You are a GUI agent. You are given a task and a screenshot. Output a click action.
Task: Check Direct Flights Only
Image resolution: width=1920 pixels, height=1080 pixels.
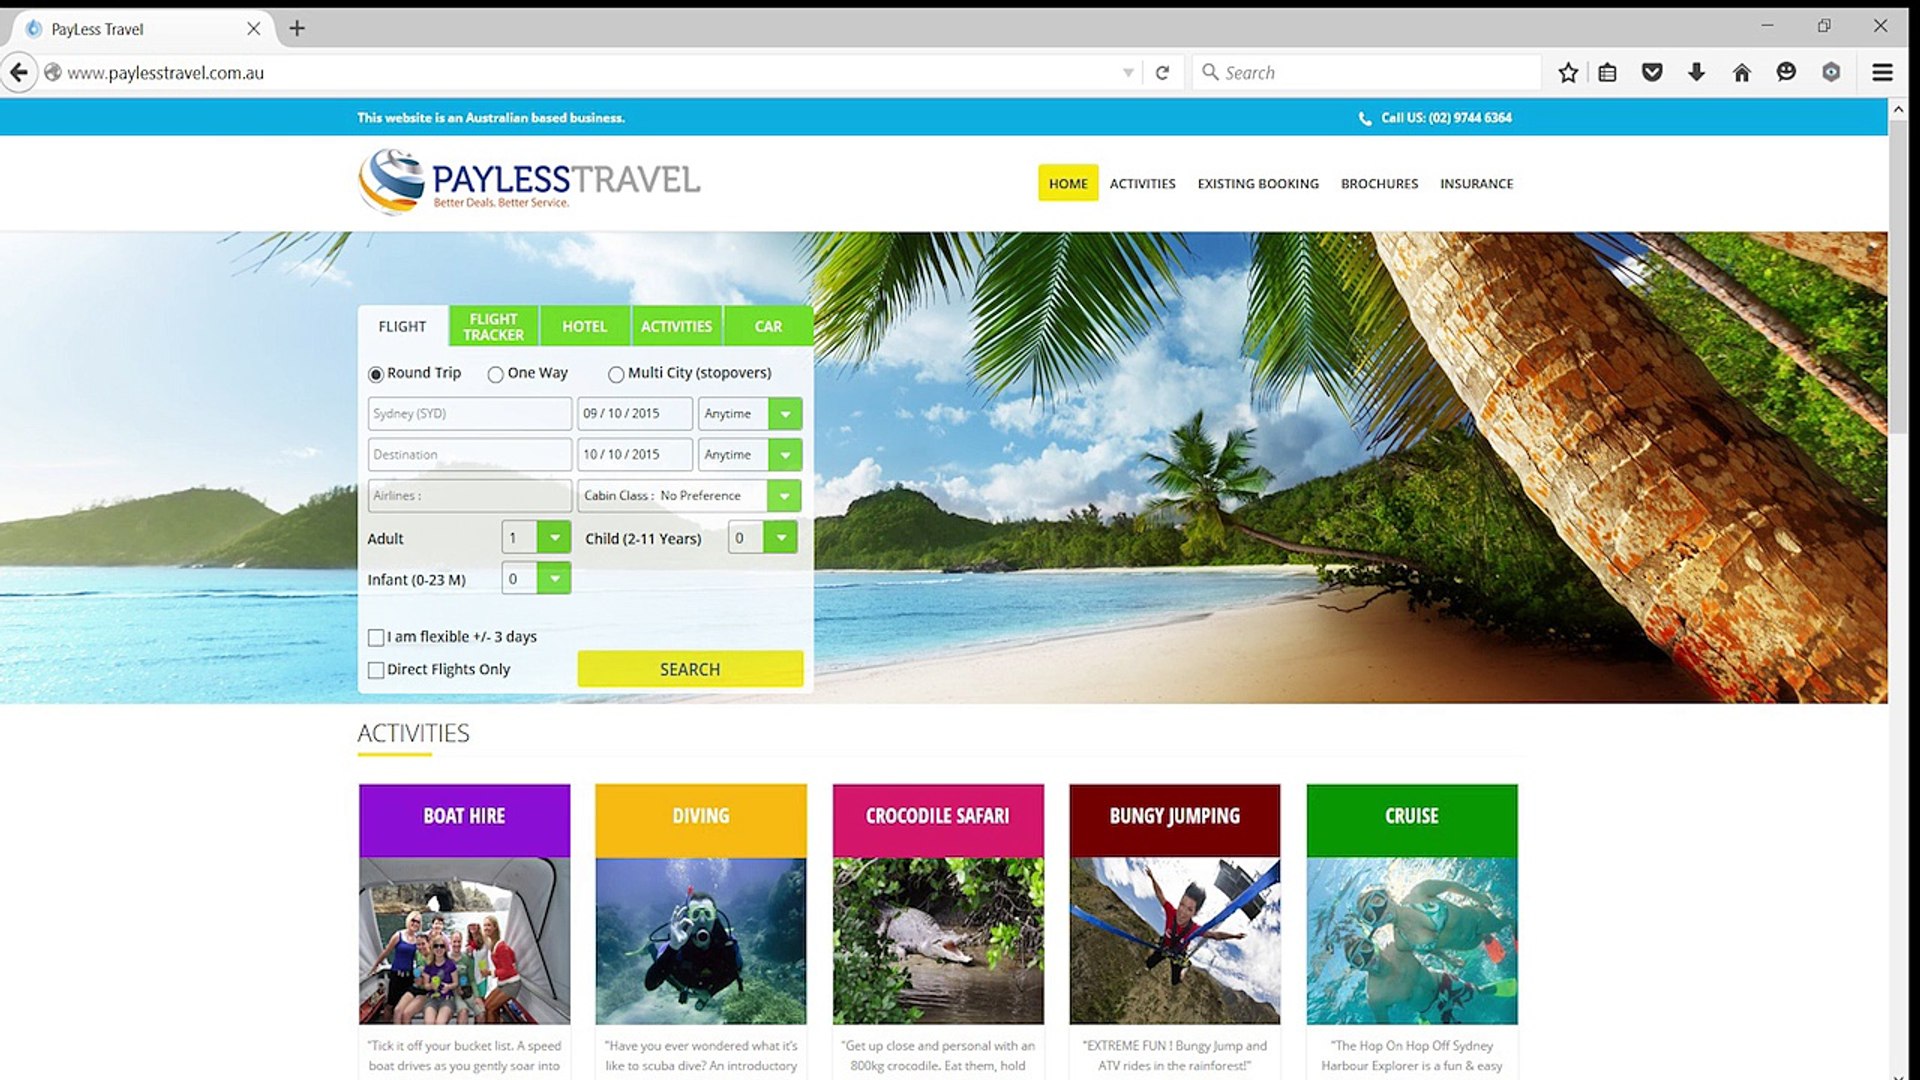click(x=376, y=670)
